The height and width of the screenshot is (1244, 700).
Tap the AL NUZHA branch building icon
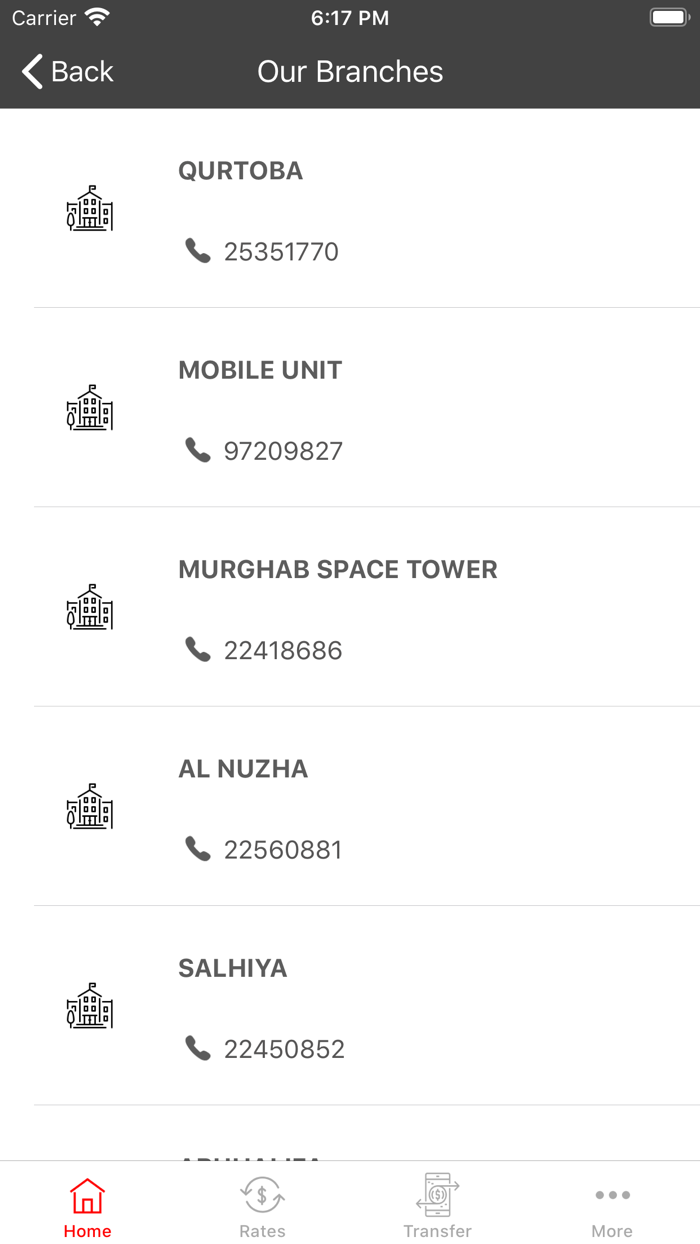[90, 806]
